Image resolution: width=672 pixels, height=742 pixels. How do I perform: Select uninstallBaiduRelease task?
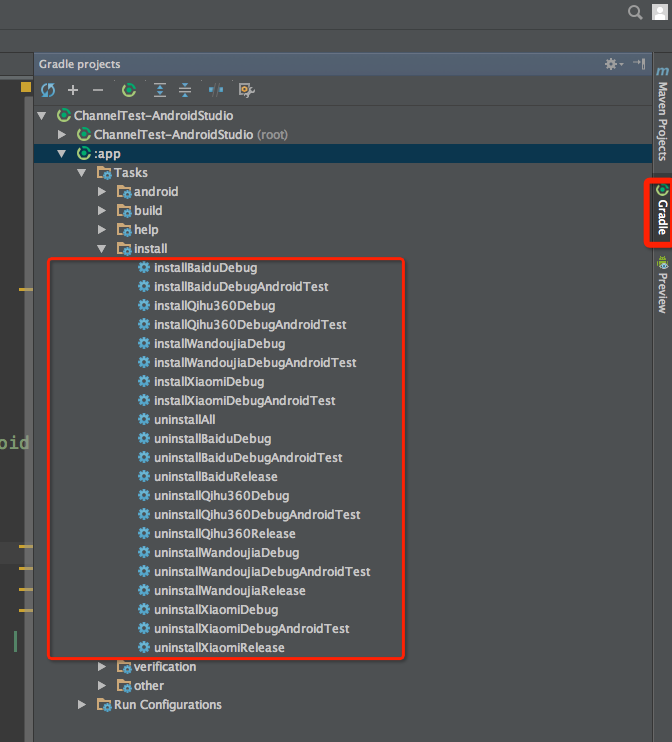216,477
